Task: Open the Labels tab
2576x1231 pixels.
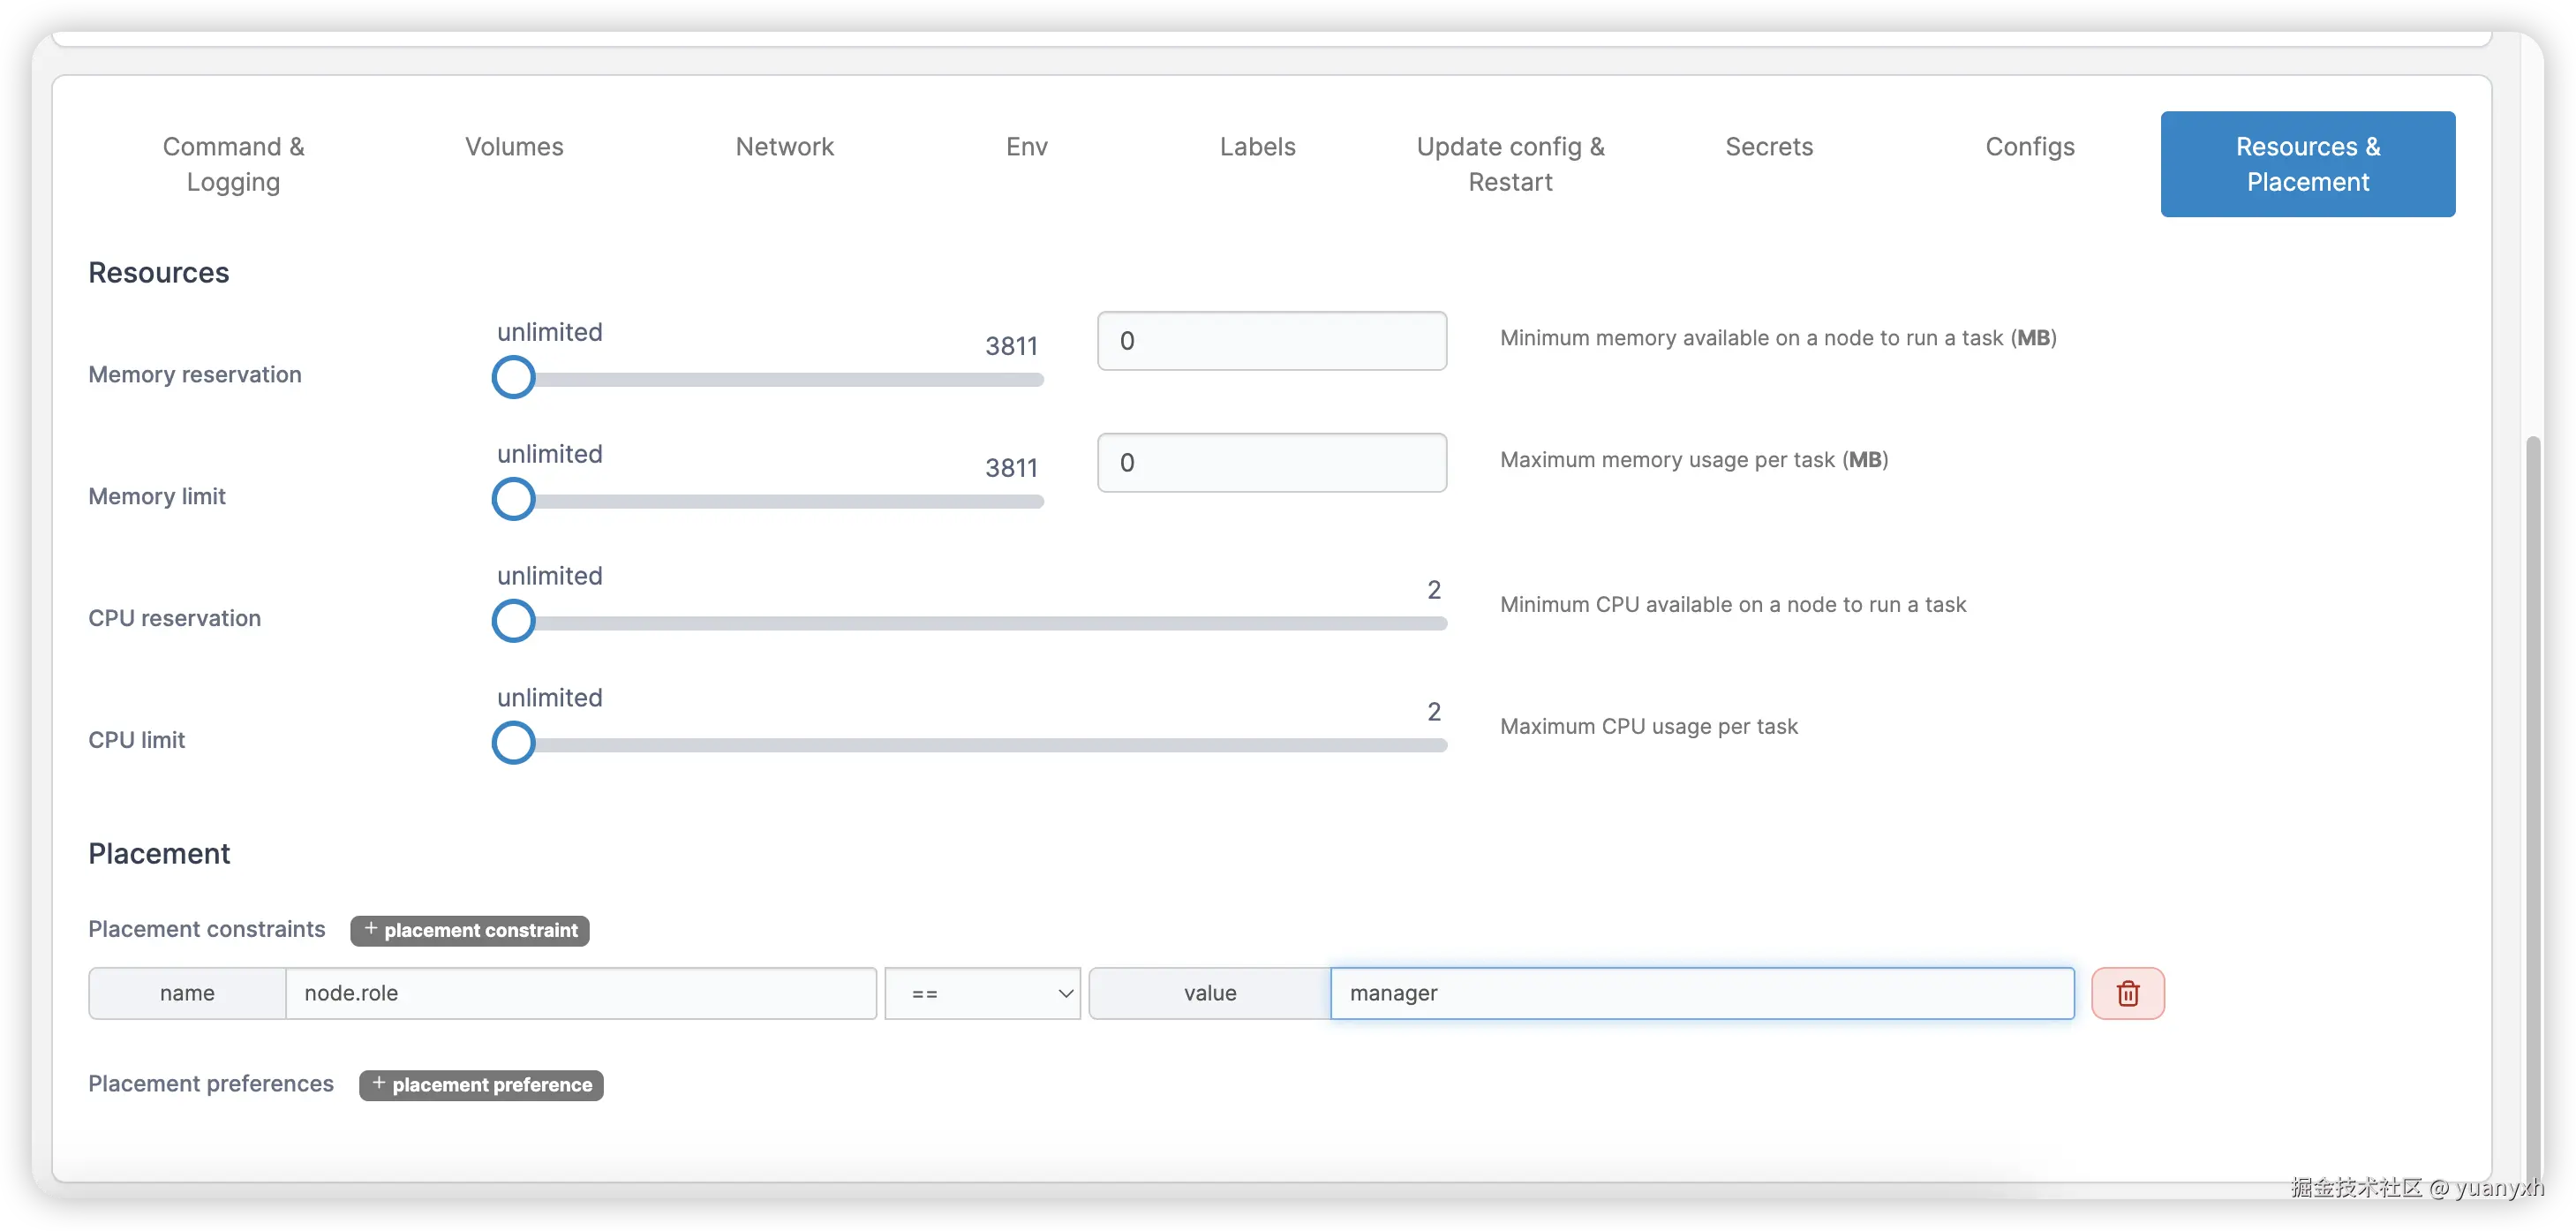Action: (1257, 146)
